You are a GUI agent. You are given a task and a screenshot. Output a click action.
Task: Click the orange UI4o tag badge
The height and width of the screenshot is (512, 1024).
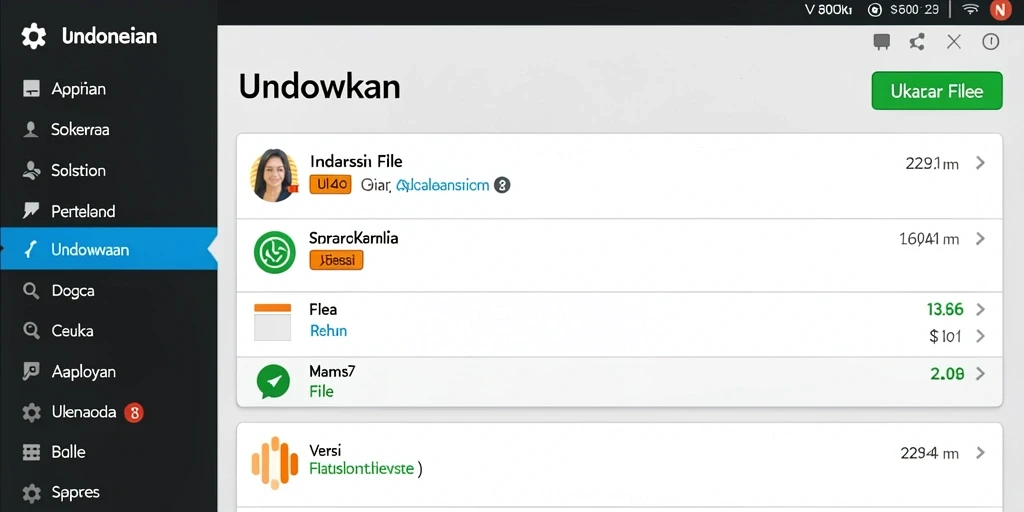[x=330, y=185]
